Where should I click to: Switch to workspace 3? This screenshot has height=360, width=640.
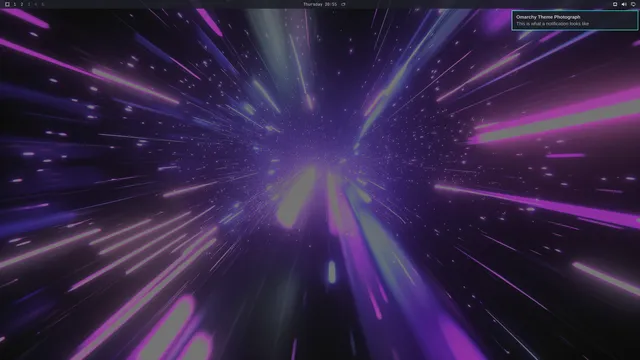point(29,4)
